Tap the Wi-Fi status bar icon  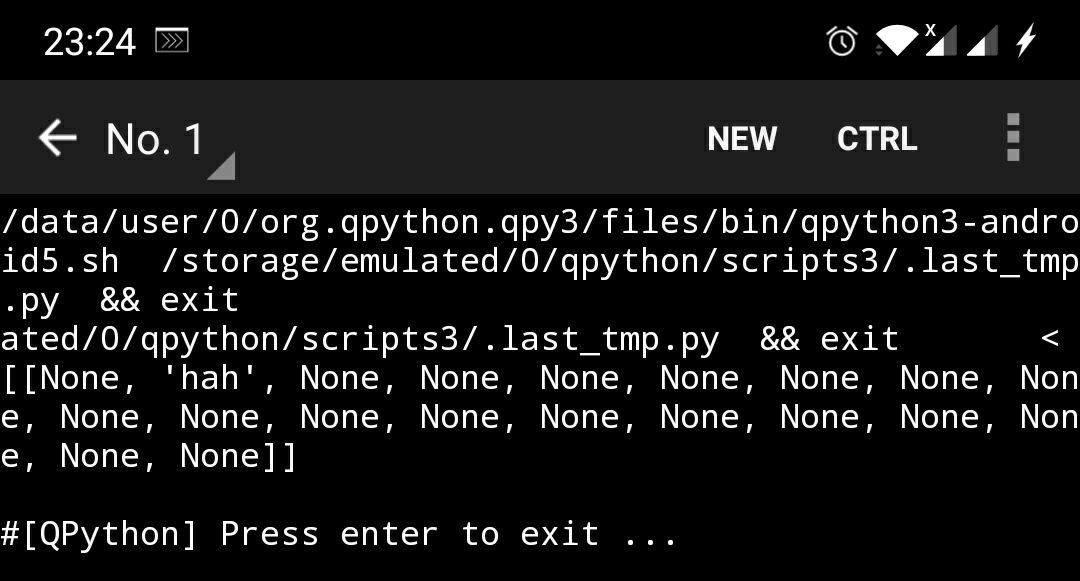(x=895, y=41)
